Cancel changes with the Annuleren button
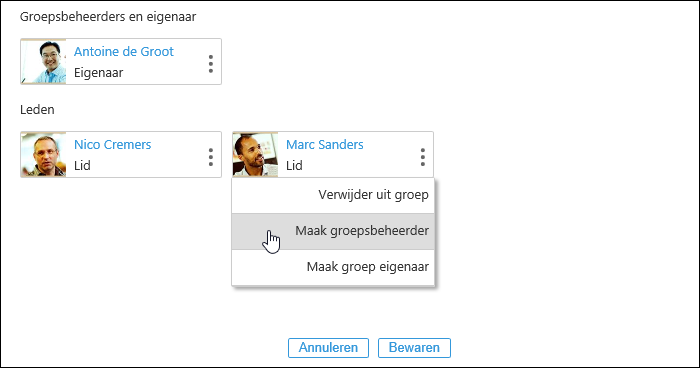 (x=328, y=348)
